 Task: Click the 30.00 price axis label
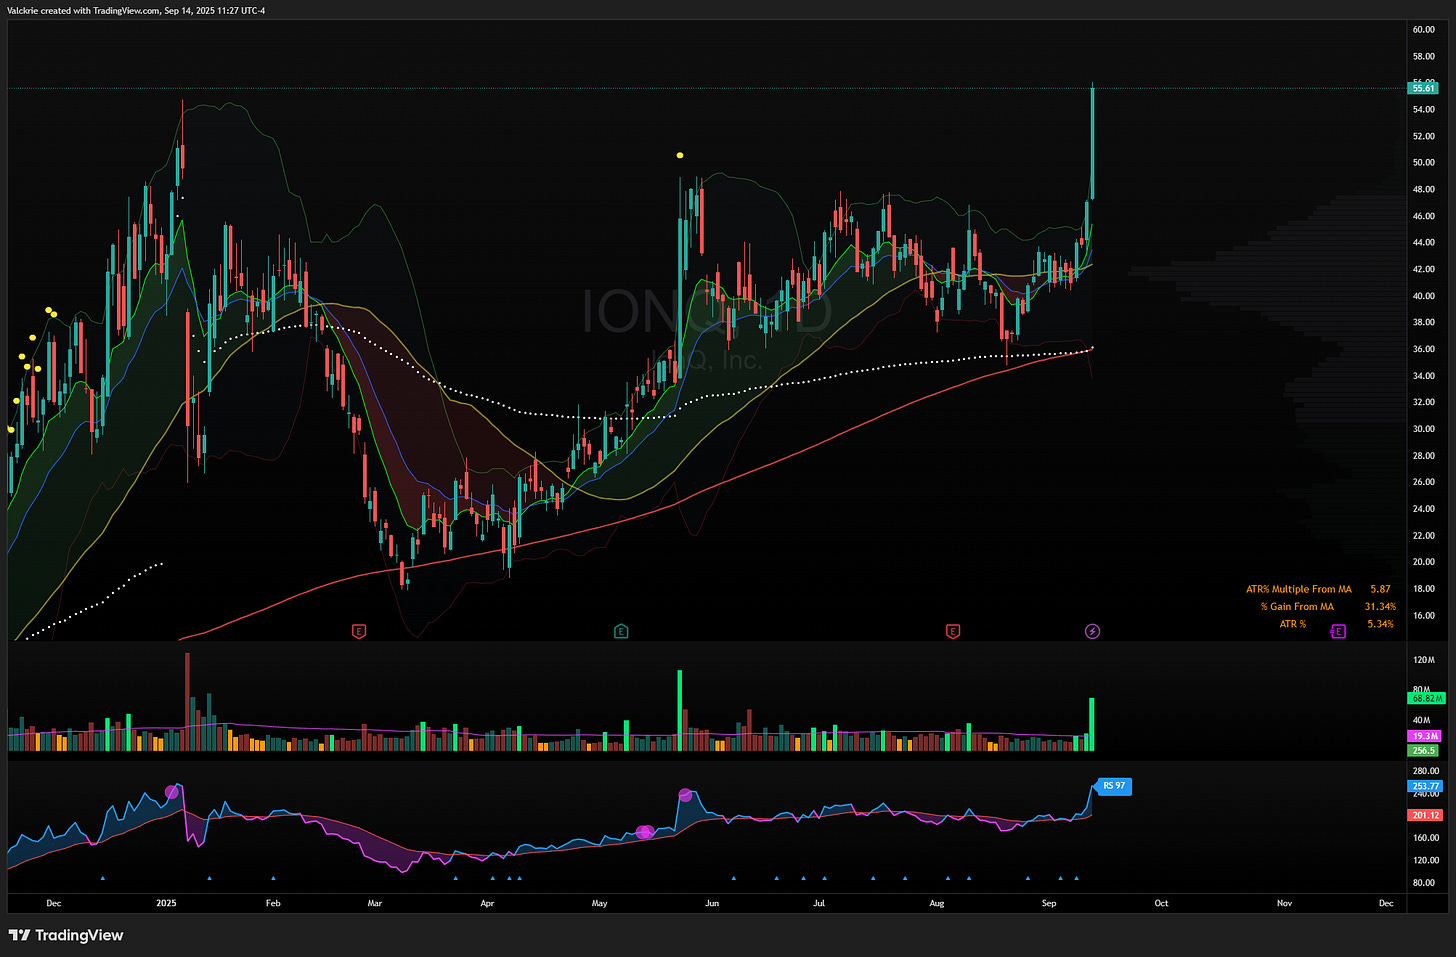point(1423,429)
